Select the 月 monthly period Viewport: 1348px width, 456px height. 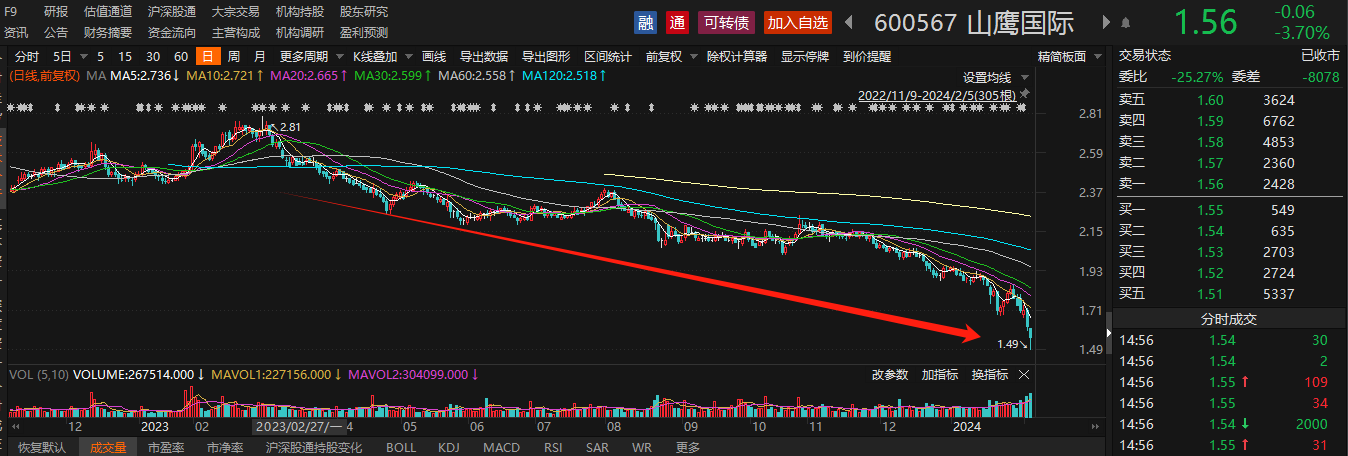[x=260, y=57]
